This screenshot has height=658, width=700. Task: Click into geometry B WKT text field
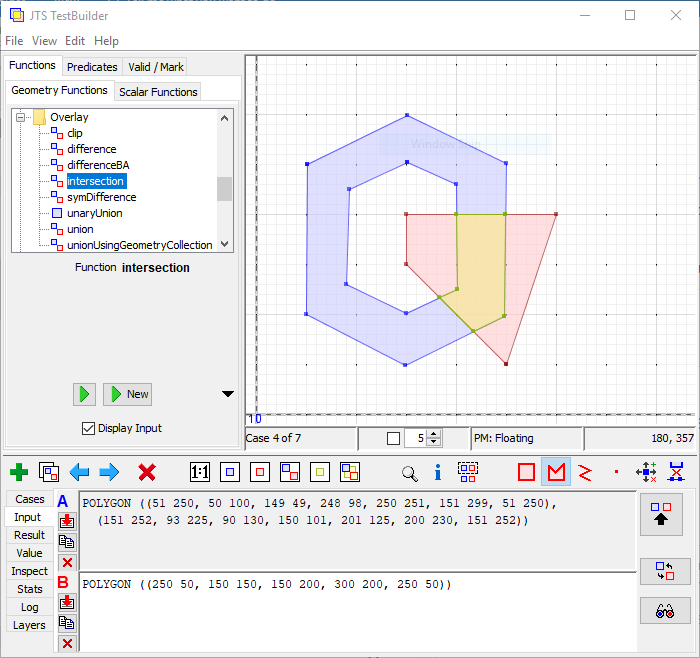coord(358,612)
